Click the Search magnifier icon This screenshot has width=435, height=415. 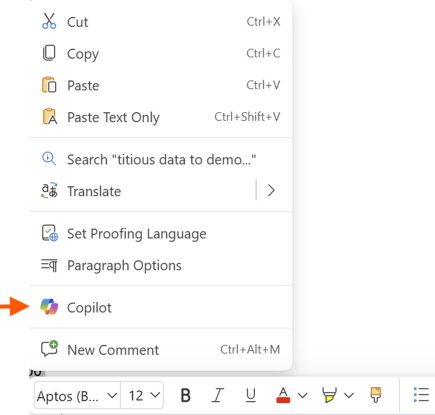pos(49,159)
